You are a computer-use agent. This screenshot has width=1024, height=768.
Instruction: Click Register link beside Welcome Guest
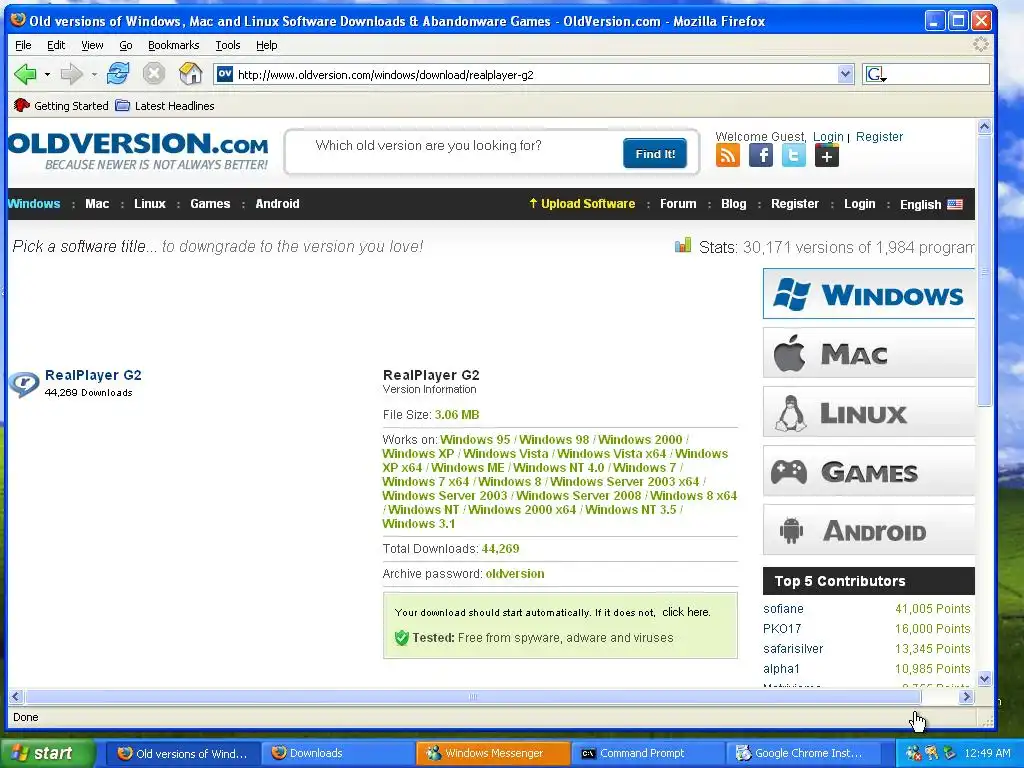(879, 136)
